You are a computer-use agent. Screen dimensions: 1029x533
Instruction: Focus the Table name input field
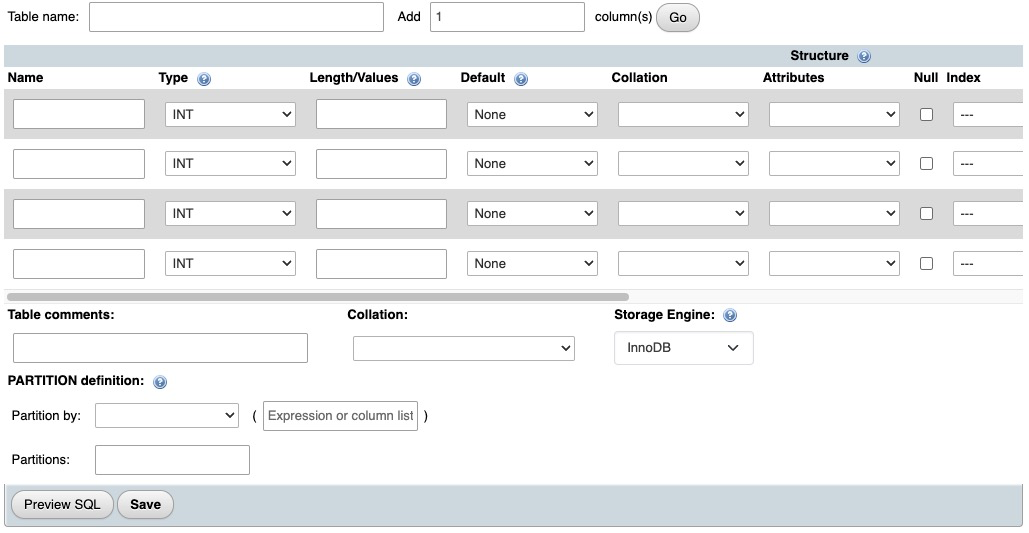click(x=236, y=17)
